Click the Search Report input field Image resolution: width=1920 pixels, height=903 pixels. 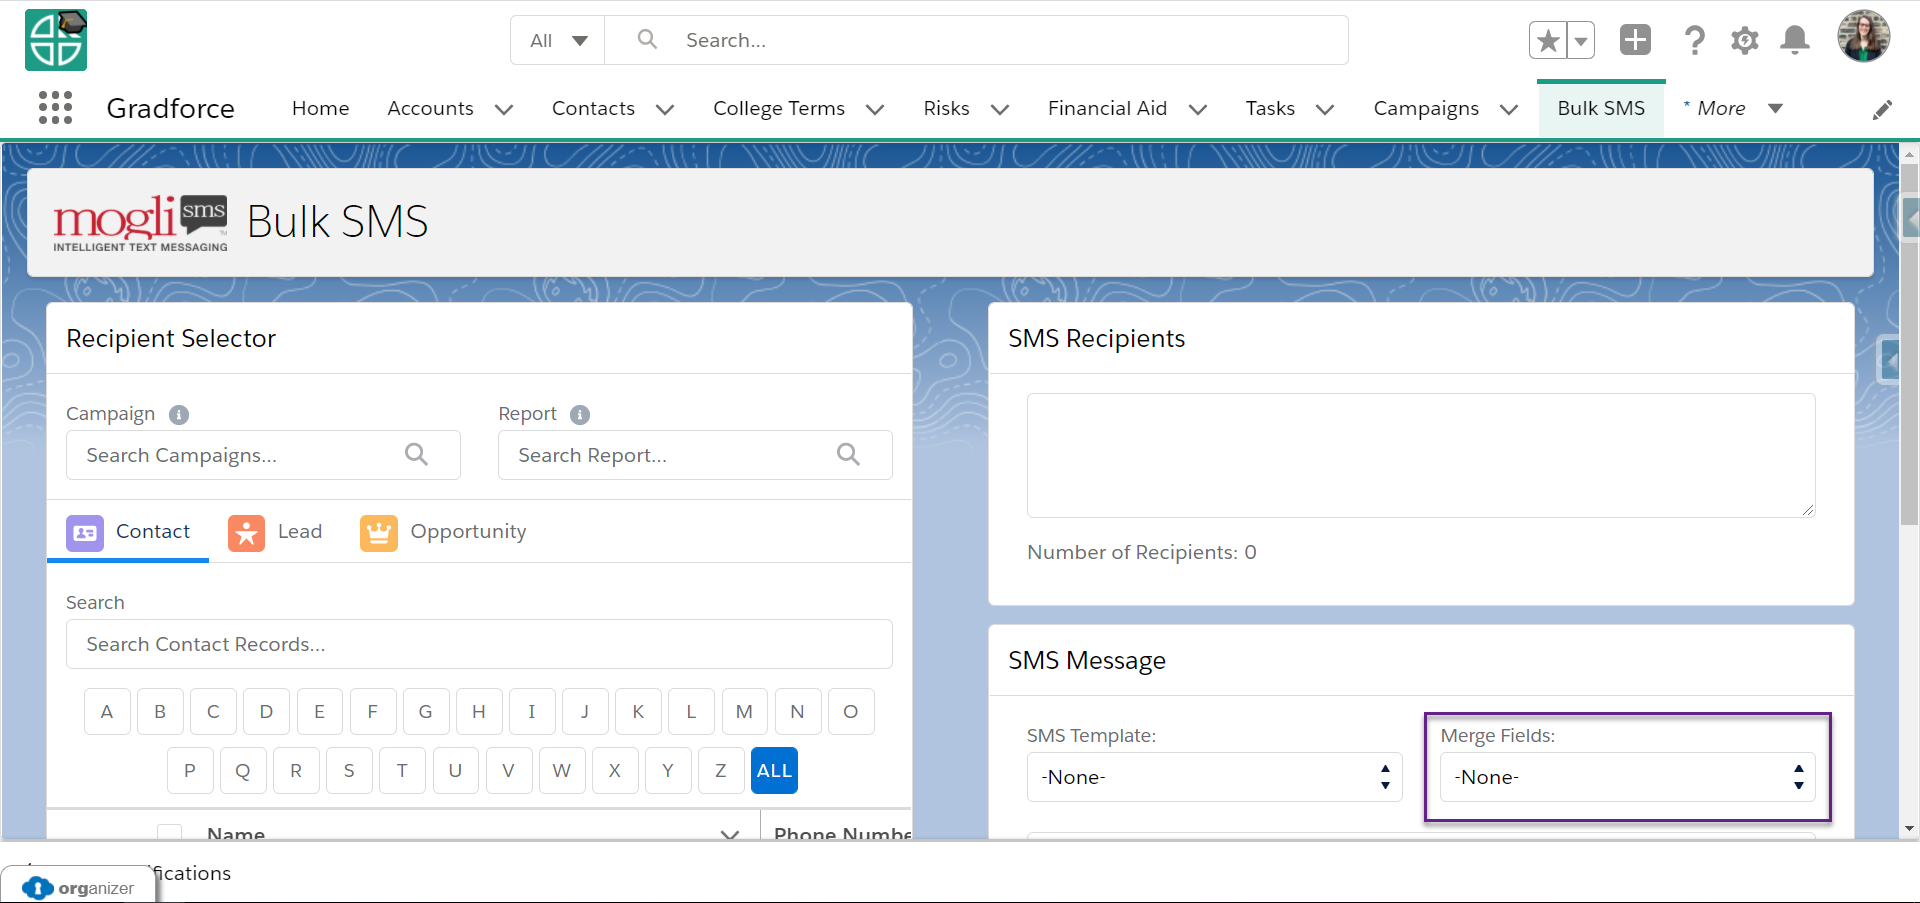695,455
